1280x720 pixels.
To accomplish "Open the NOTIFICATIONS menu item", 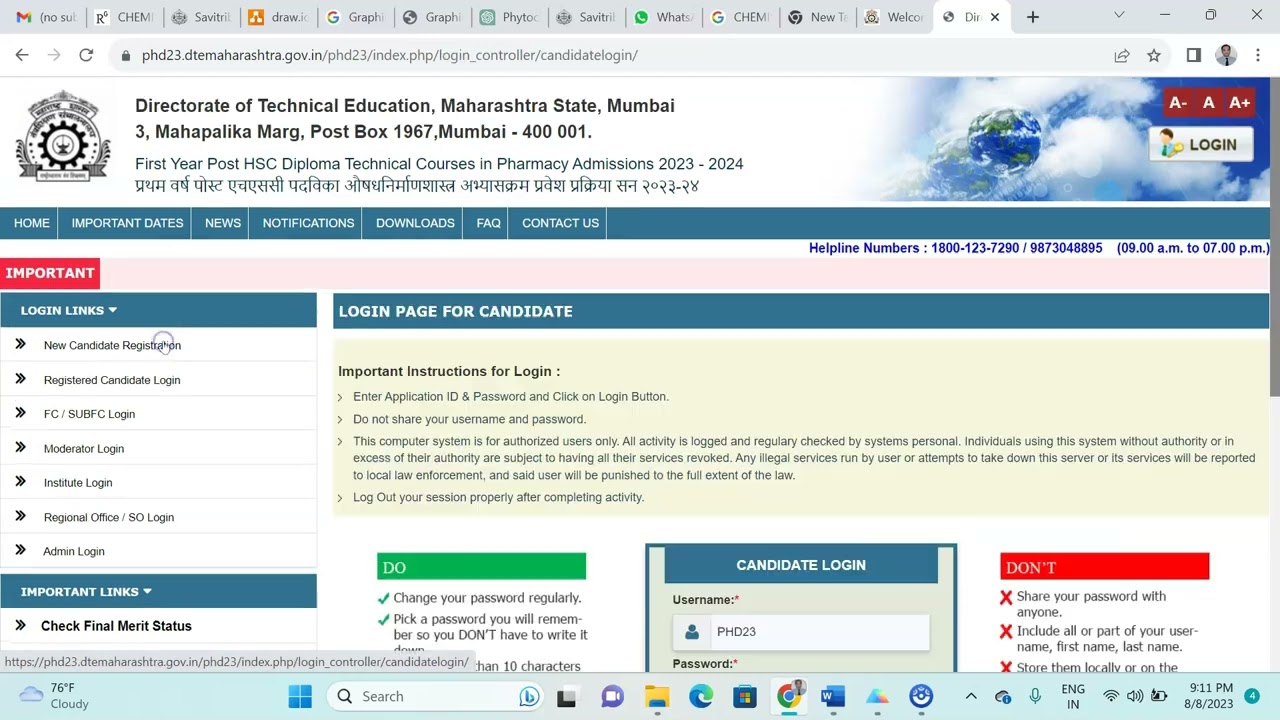I will click(308, 223).
